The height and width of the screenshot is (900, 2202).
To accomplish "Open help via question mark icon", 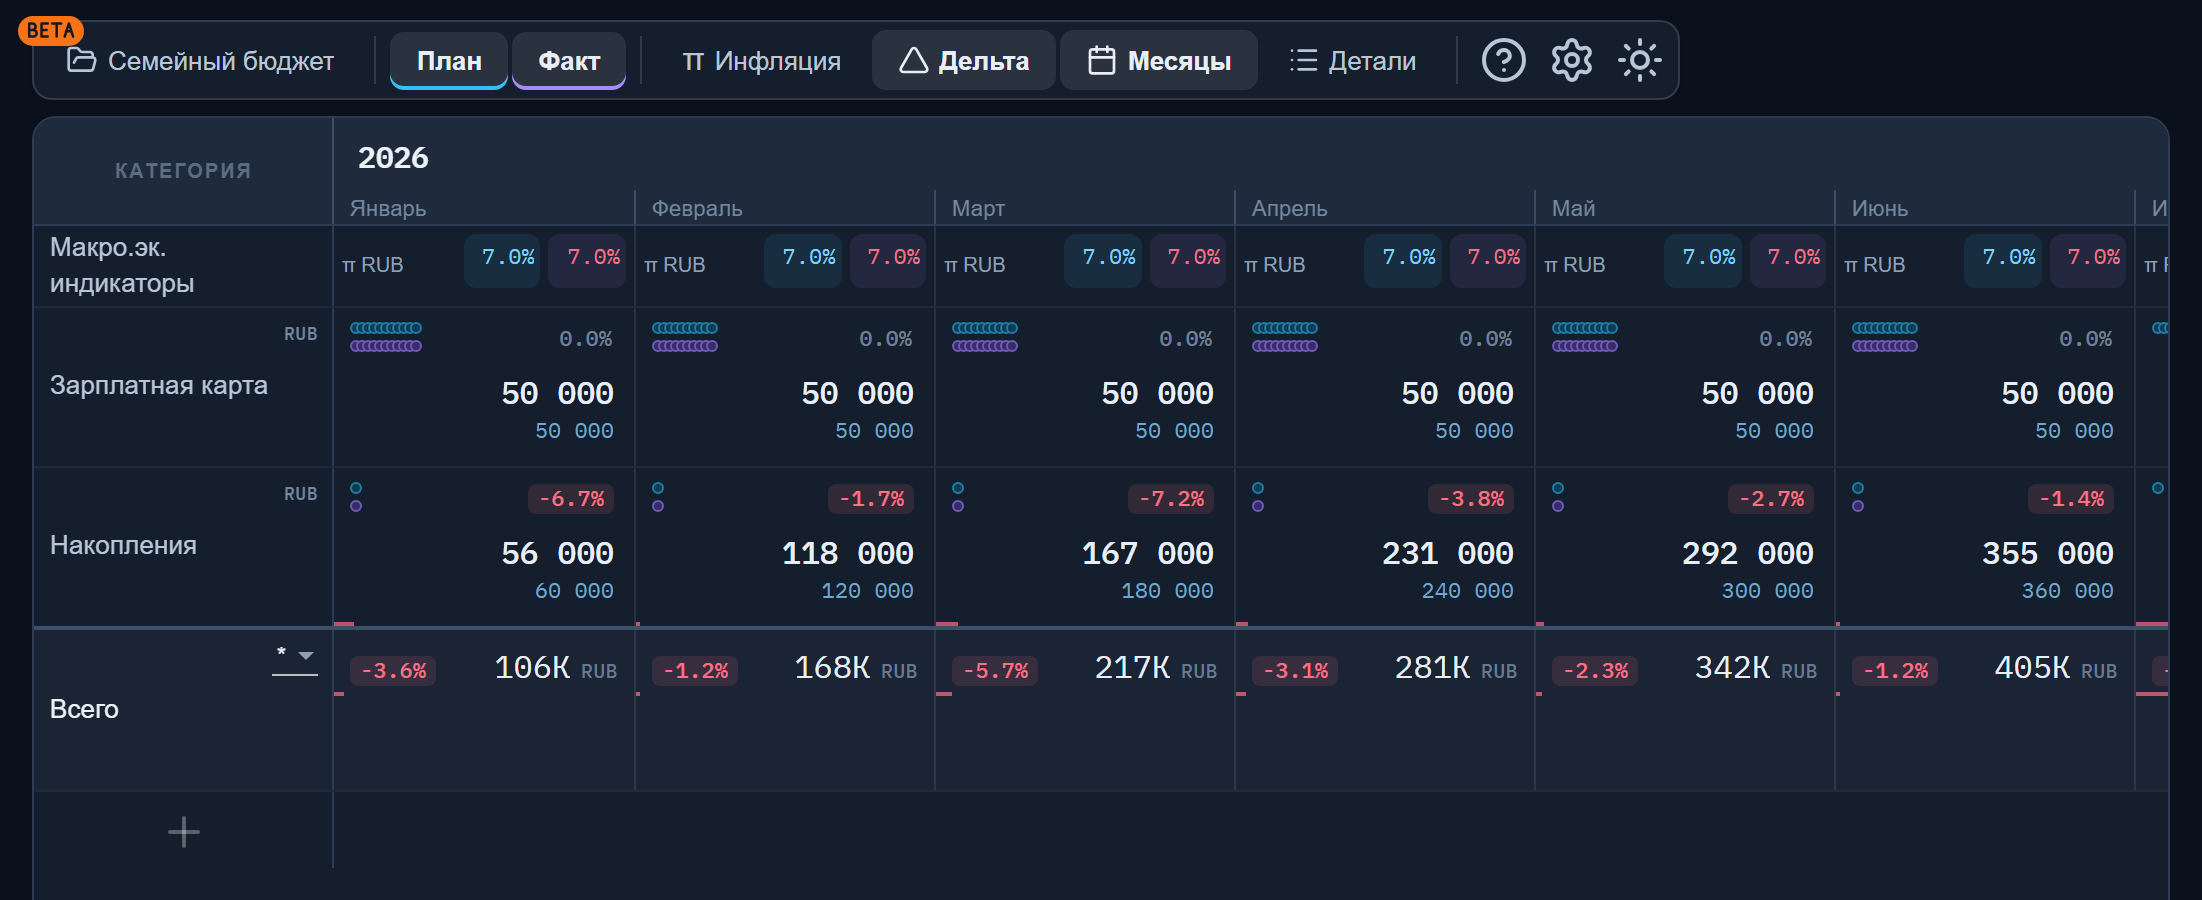I will pos(1503,60).
